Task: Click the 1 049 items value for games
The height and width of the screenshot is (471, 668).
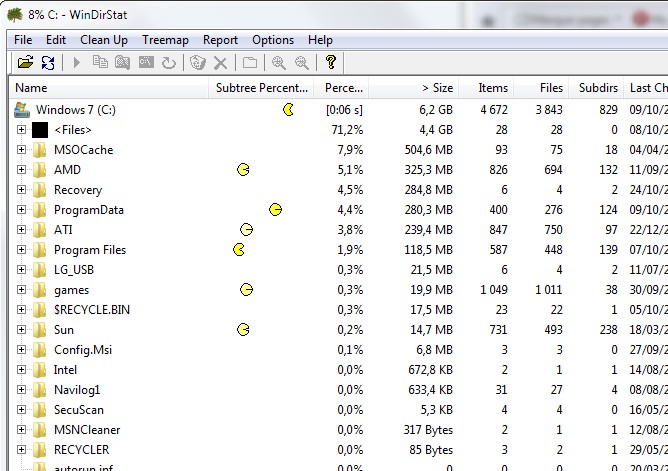Action: coord(494,290)
